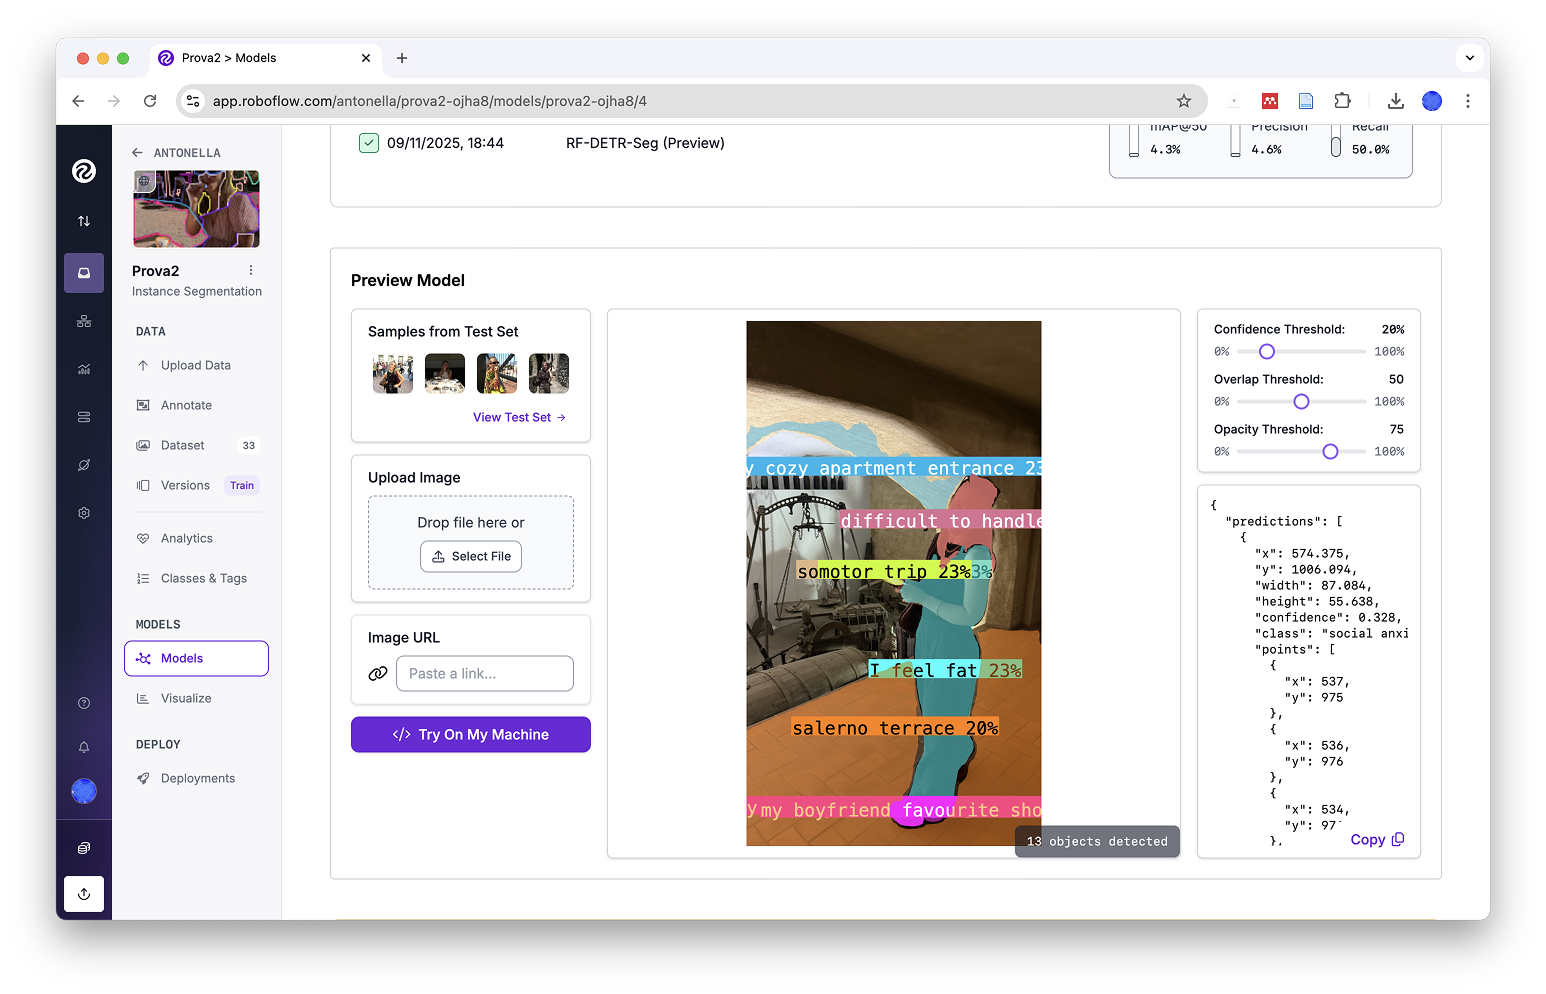1546x994 pixels.
Task: Click the link icon beside the Image URL field
Action: coord(378,674)
